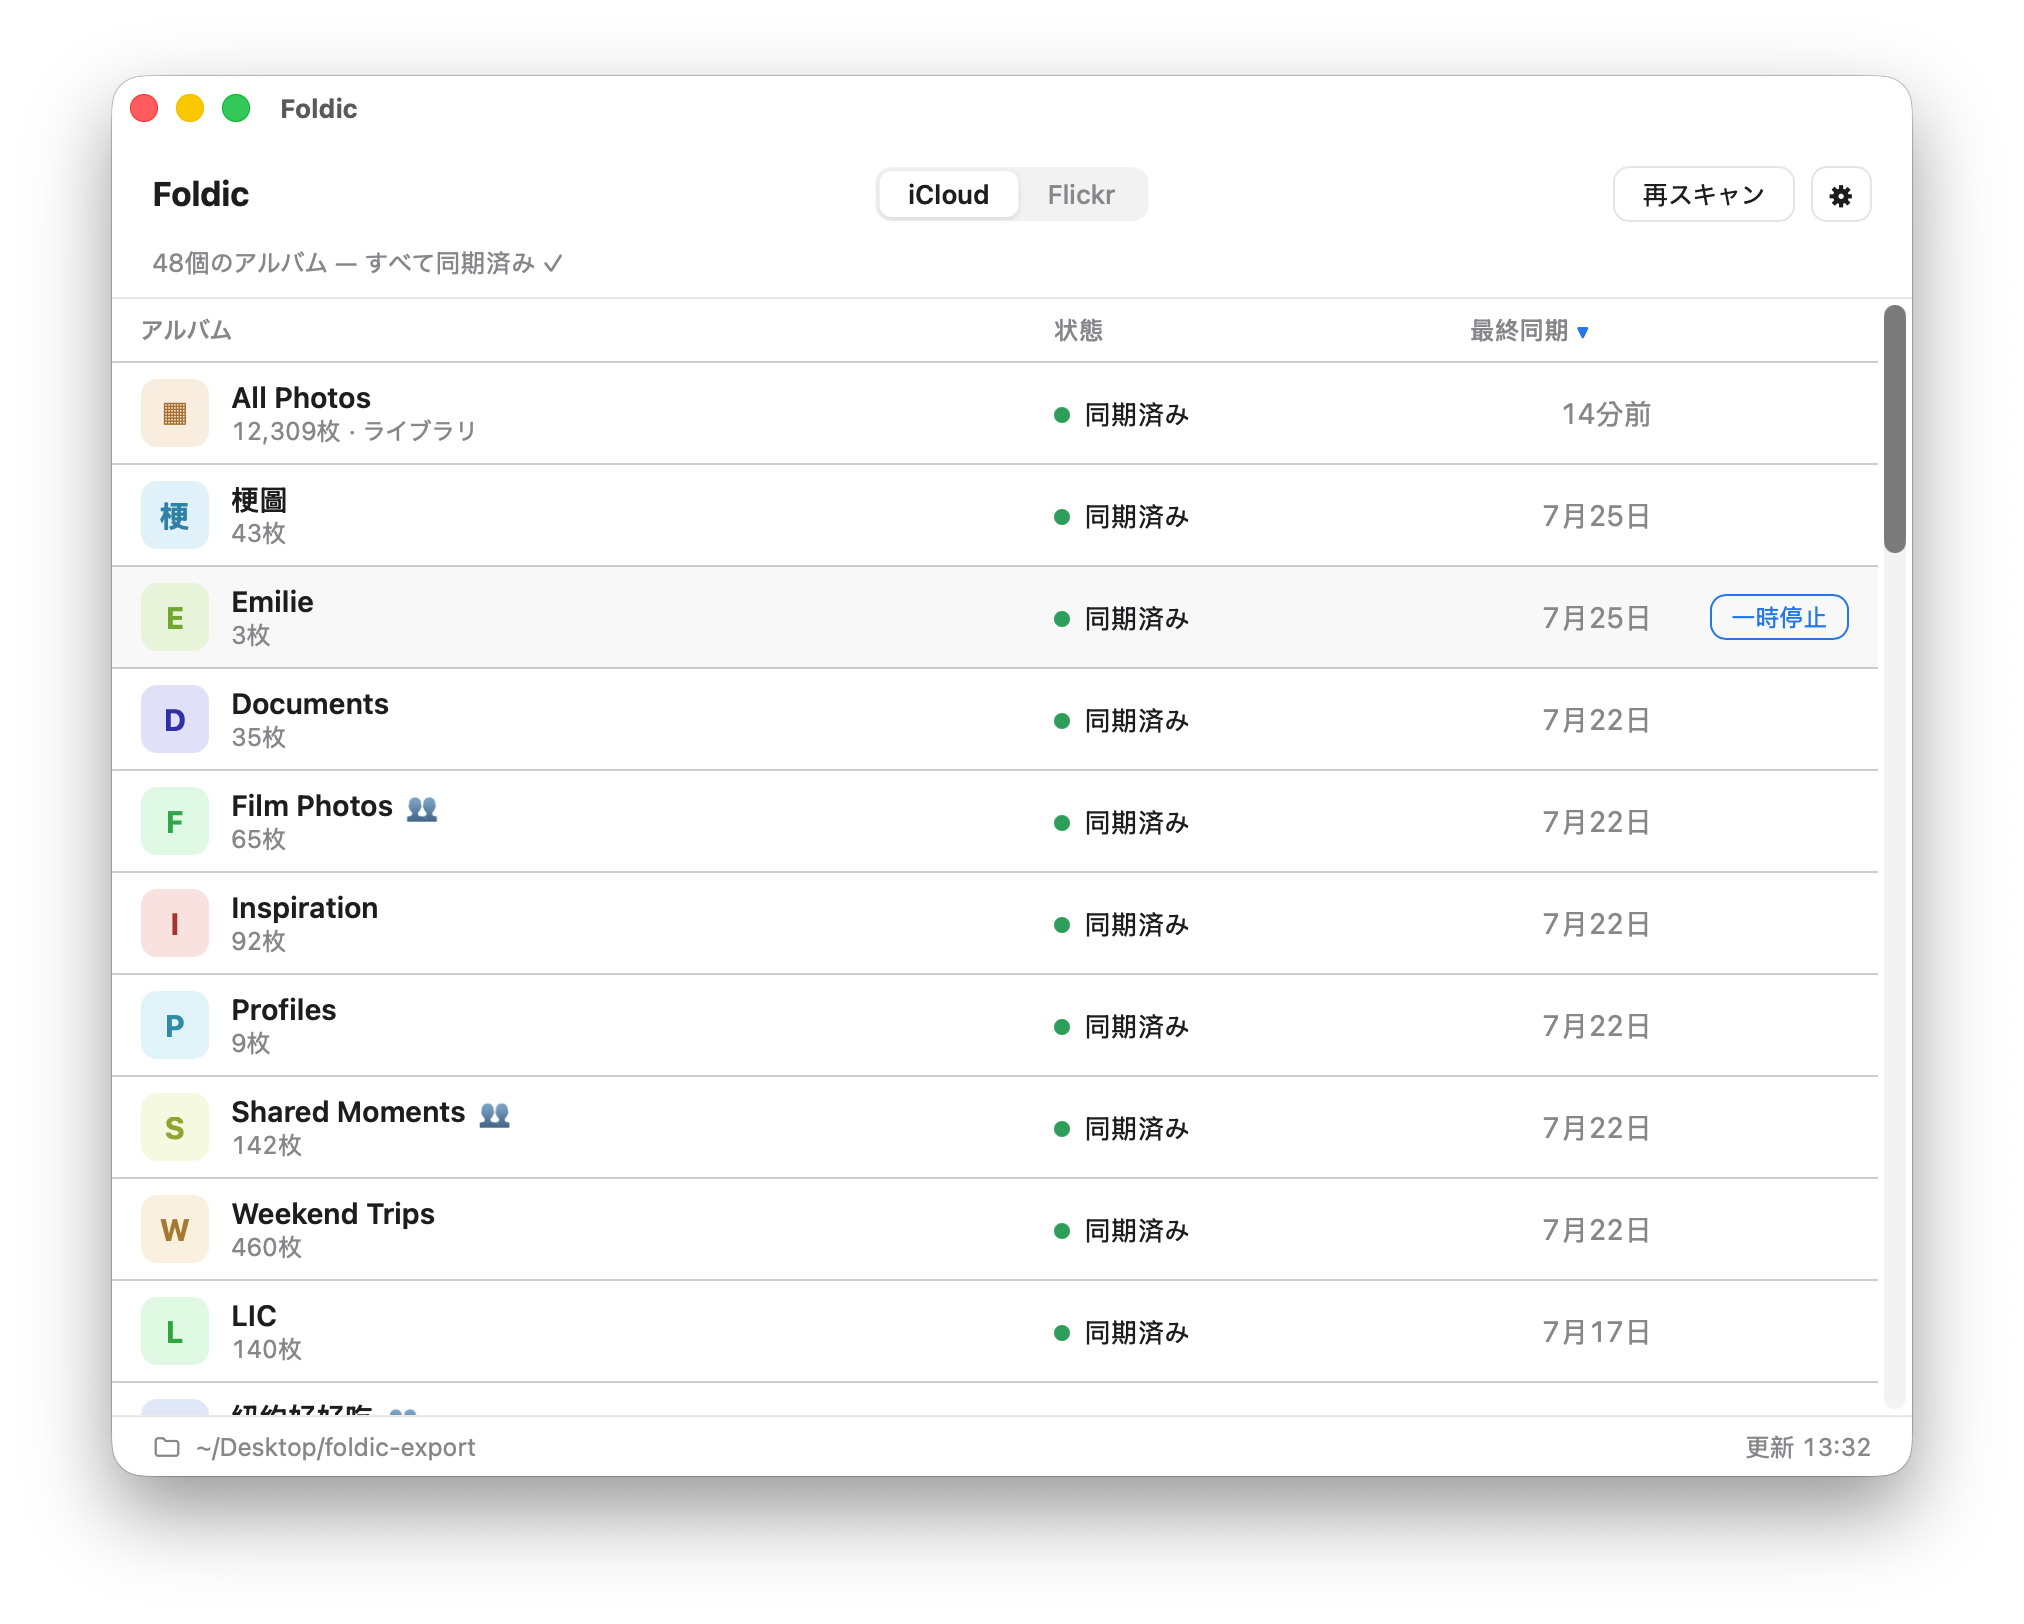
Task: Select the Weekend Trips album name
Action: tap(333, 1214)
